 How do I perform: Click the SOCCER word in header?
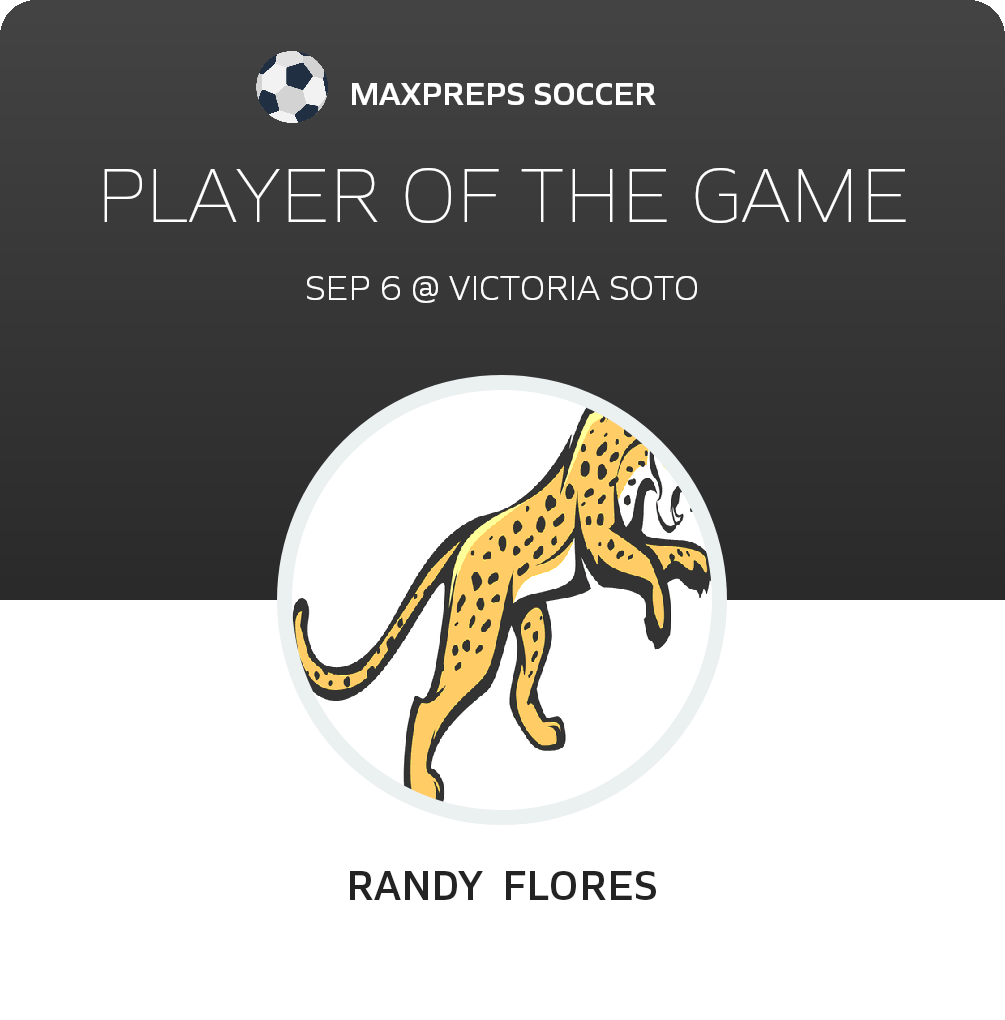pyautogui.click(x=595, y=94)
